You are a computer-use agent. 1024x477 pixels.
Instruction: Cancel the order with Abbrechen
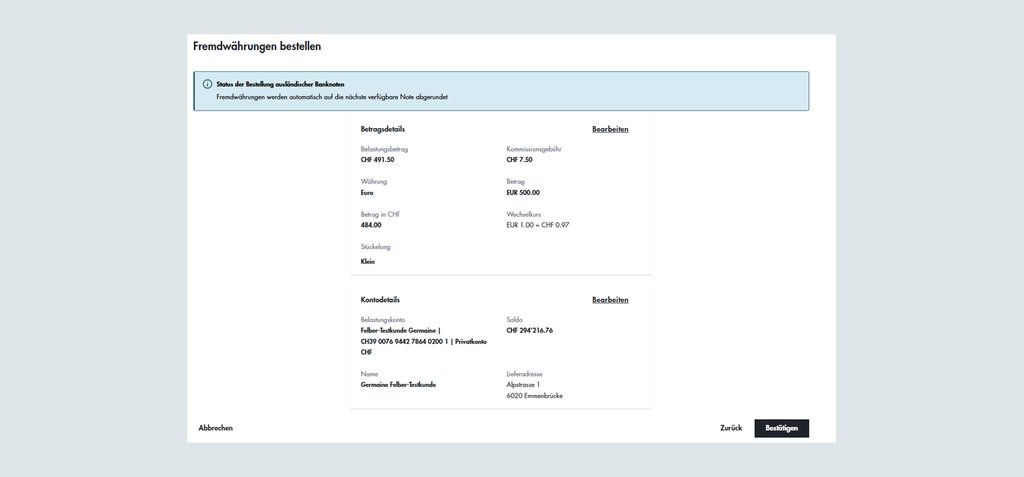tap(216, 428)
